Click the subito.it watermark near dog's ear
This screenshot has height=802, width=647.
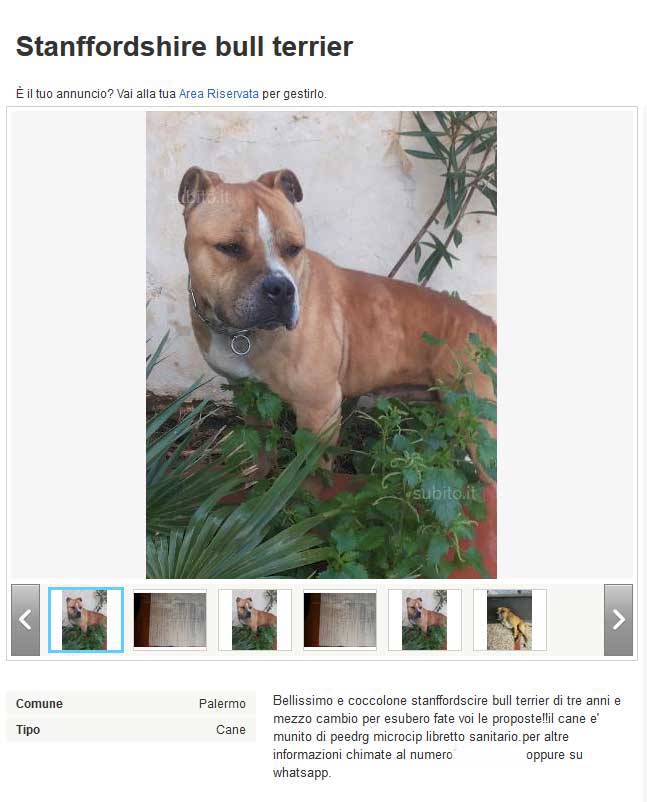tap(207, 197)
